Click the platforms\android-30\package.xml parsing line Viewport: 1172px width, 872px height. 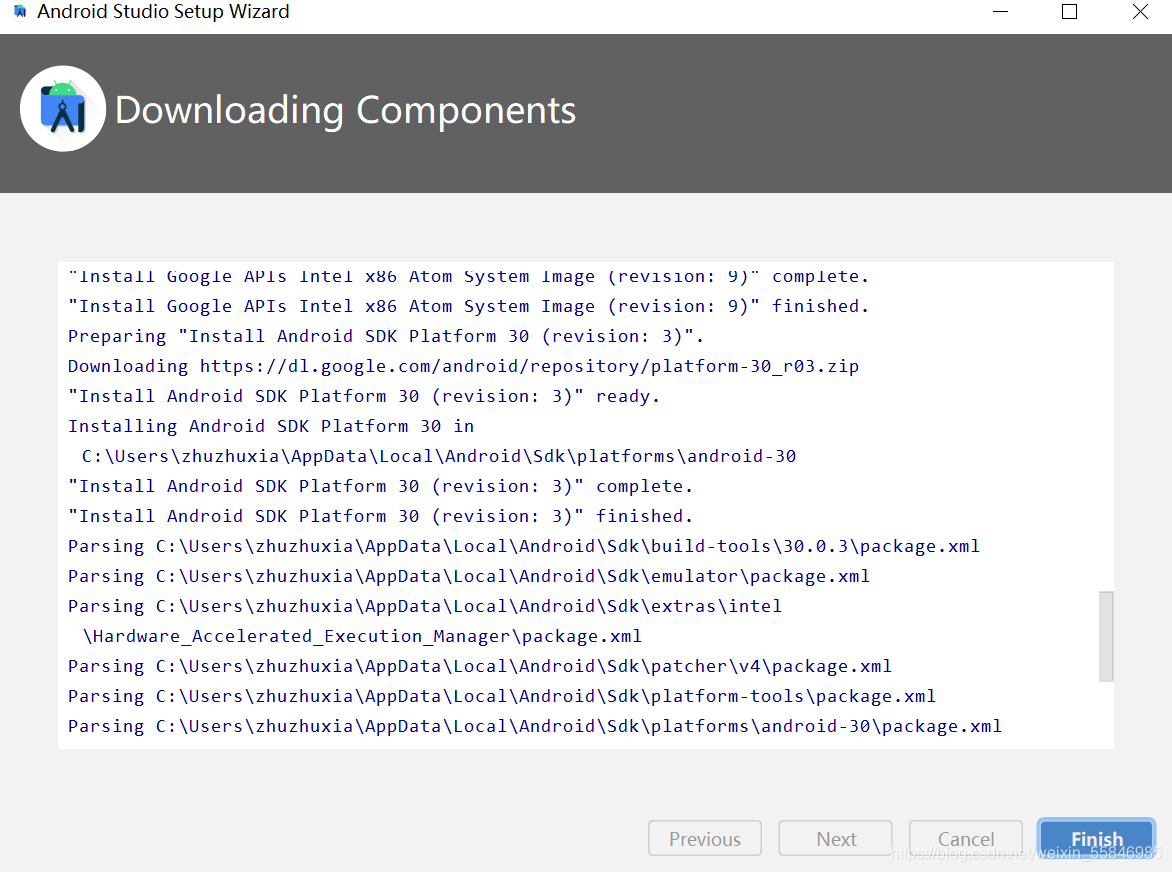click(x=535, y=726)
